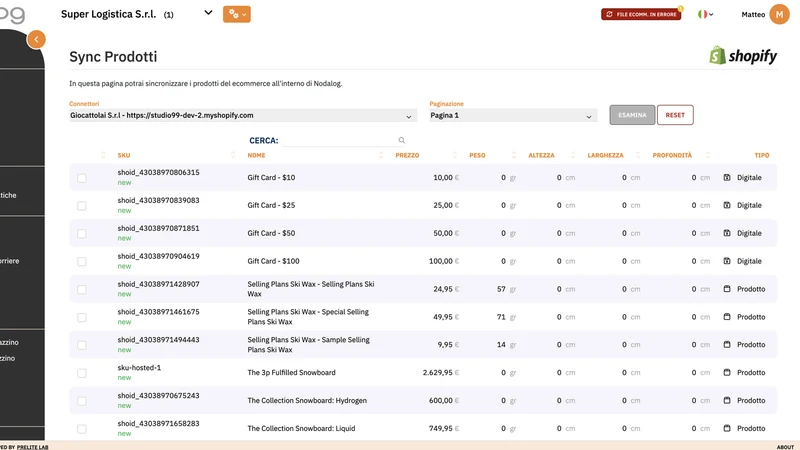This screenshot has width=800, height=450.
Task: Click the price 2.629,95 €
Action: tap(441, 373)
